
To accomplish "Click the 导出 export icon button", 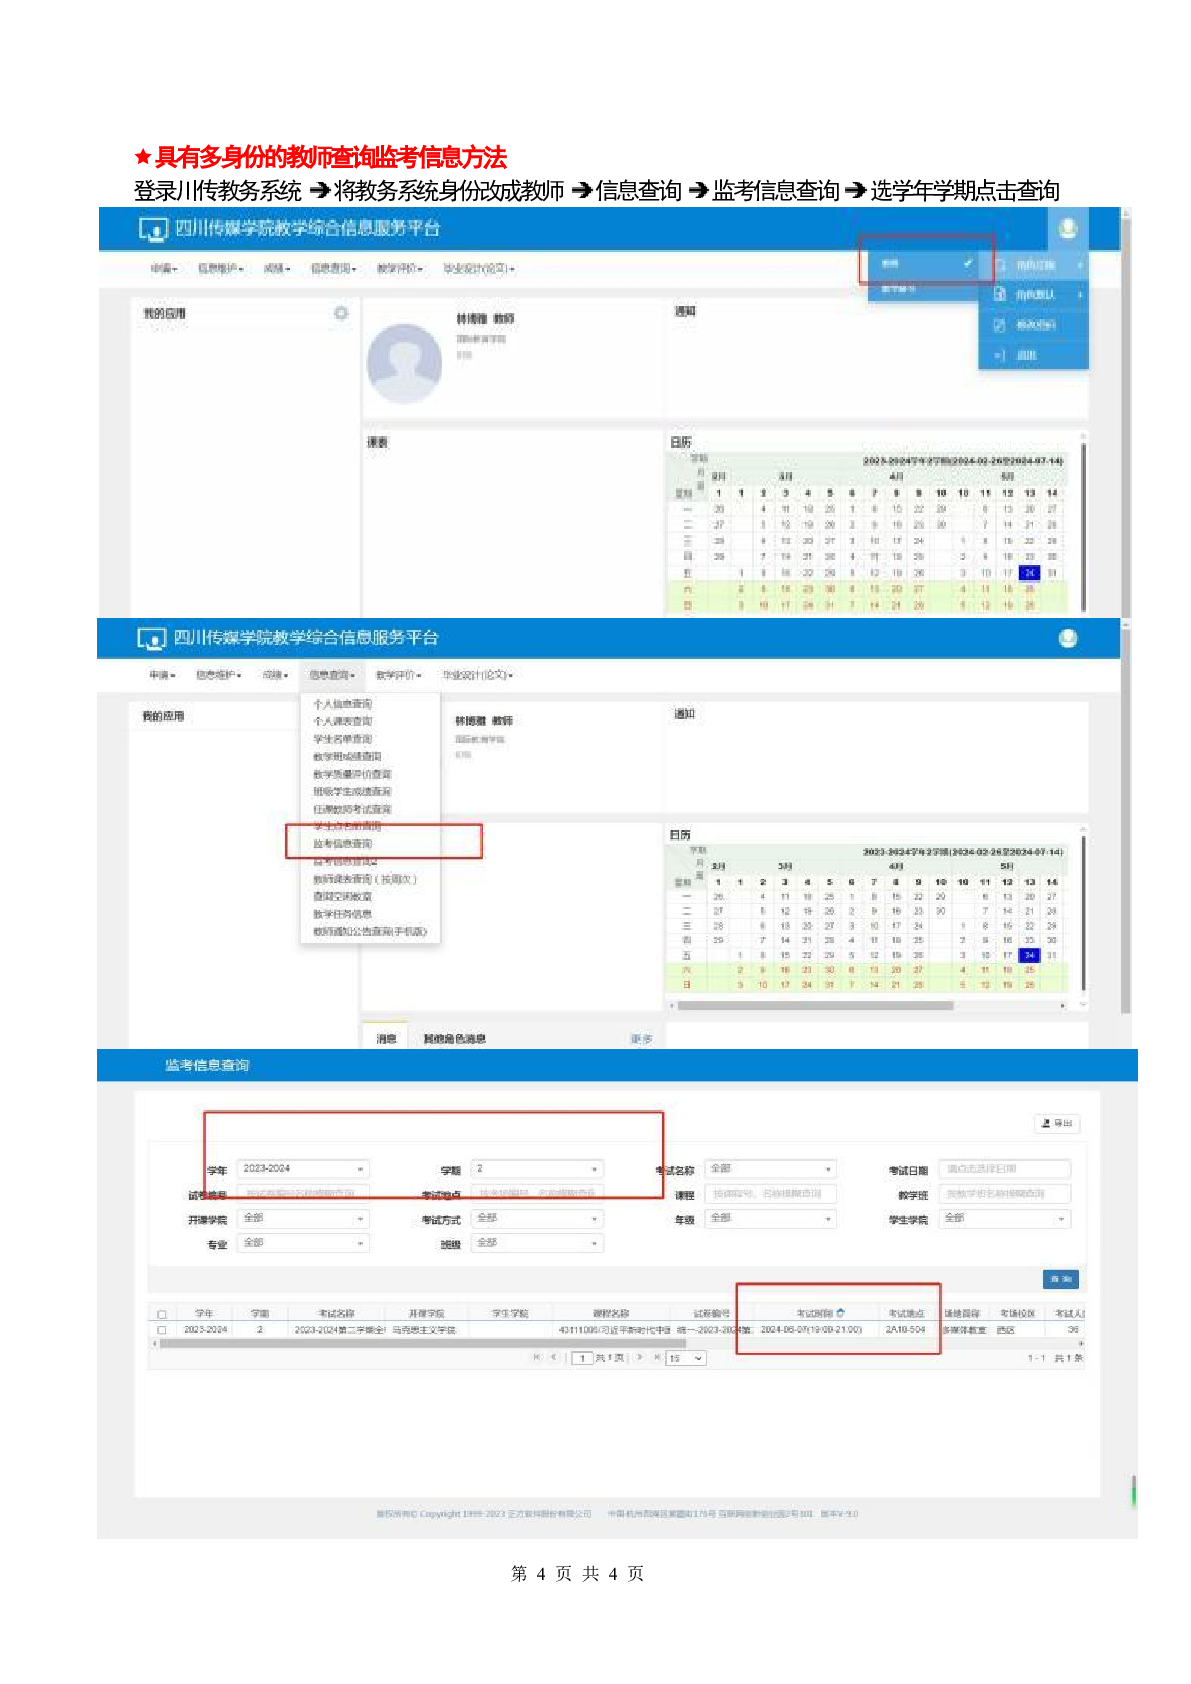I will pyautogui.click(x=1056, y=1124).
